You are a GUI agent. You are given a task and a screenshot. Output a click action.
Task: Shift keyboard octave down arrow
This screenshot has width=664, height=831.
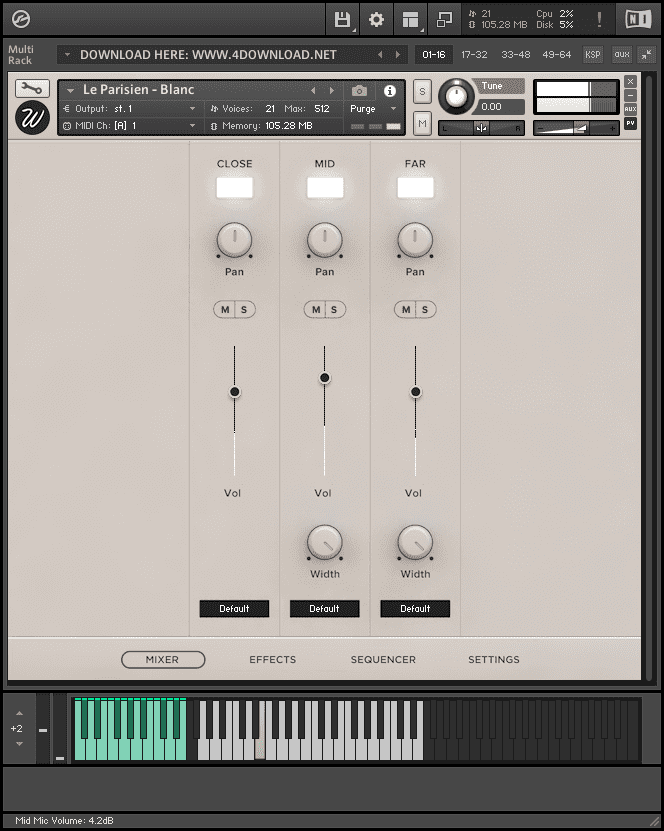tap(20, 744)
